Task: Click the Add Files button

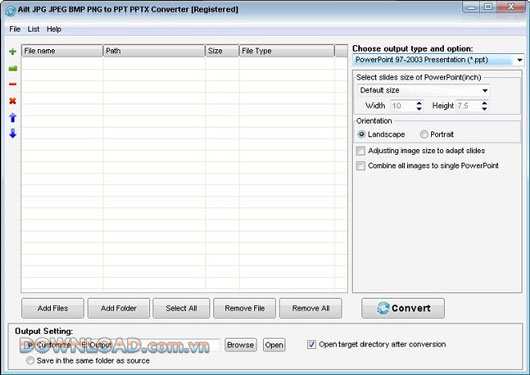Action: pos(53,308)
